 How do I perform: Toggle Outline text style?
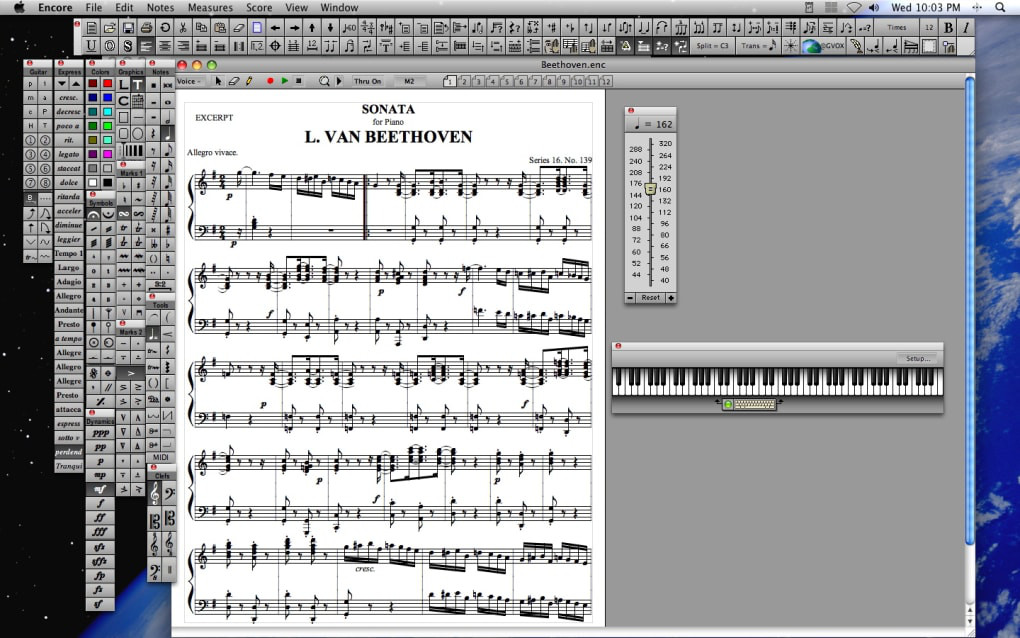click(x=110, y=46)
